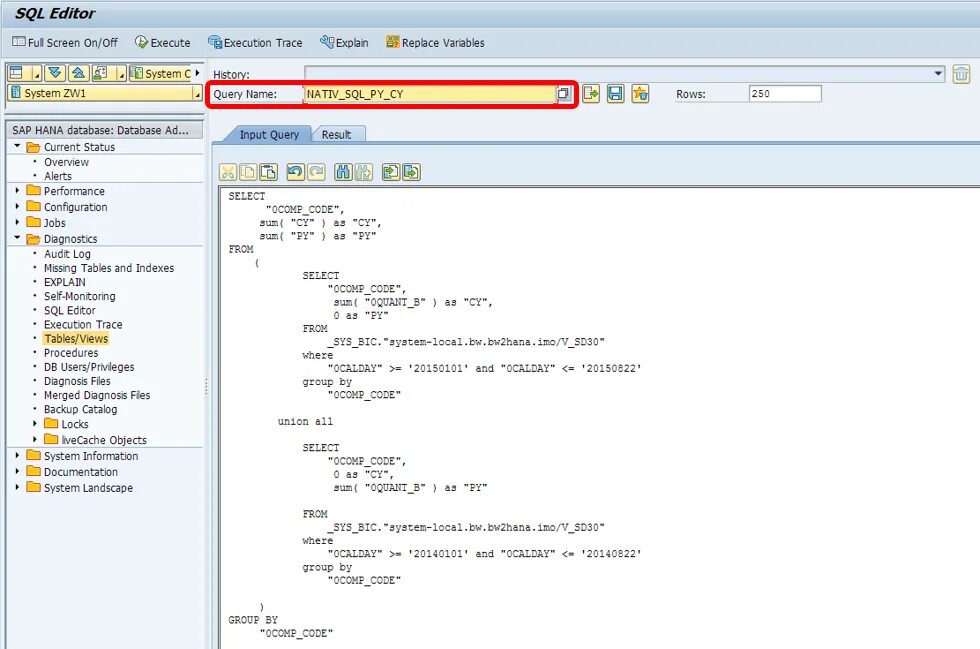Open DB Users/Privileges tree item
Viewport: 980px width, 649px height.
pos(89,367)
